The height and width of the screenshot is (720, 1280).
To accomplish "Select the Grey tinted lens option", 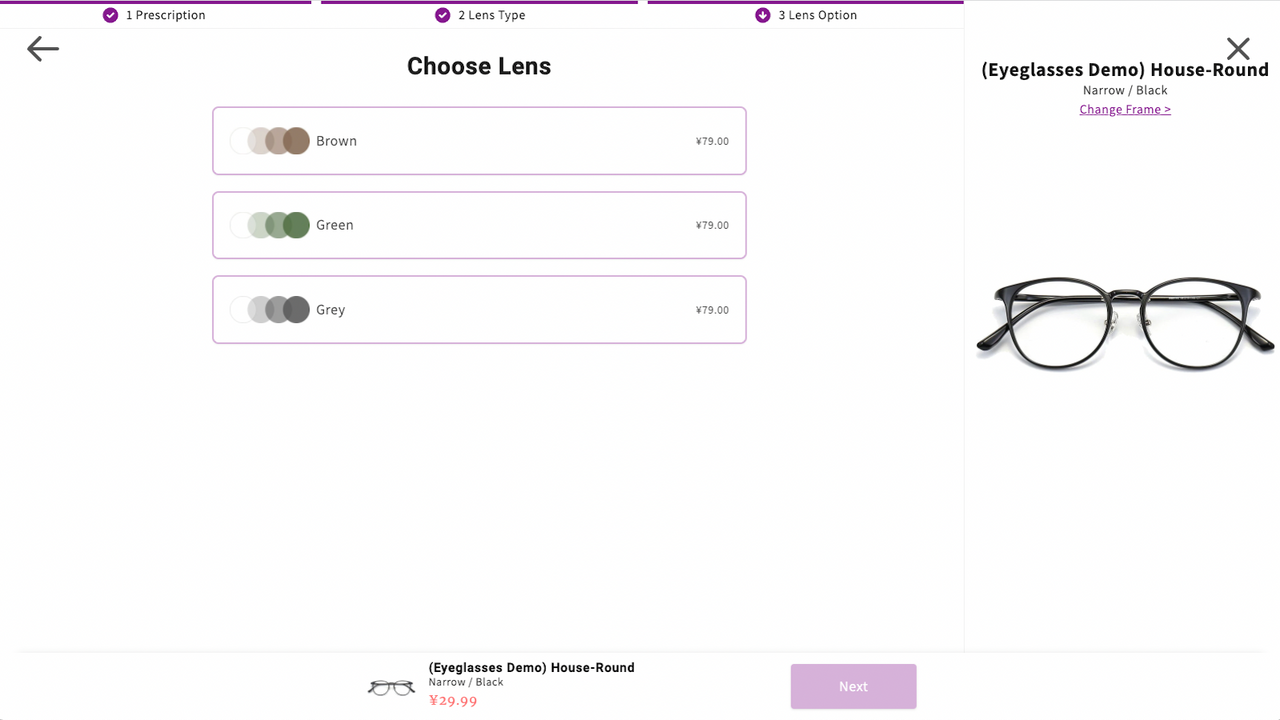I will click(479, 309).
